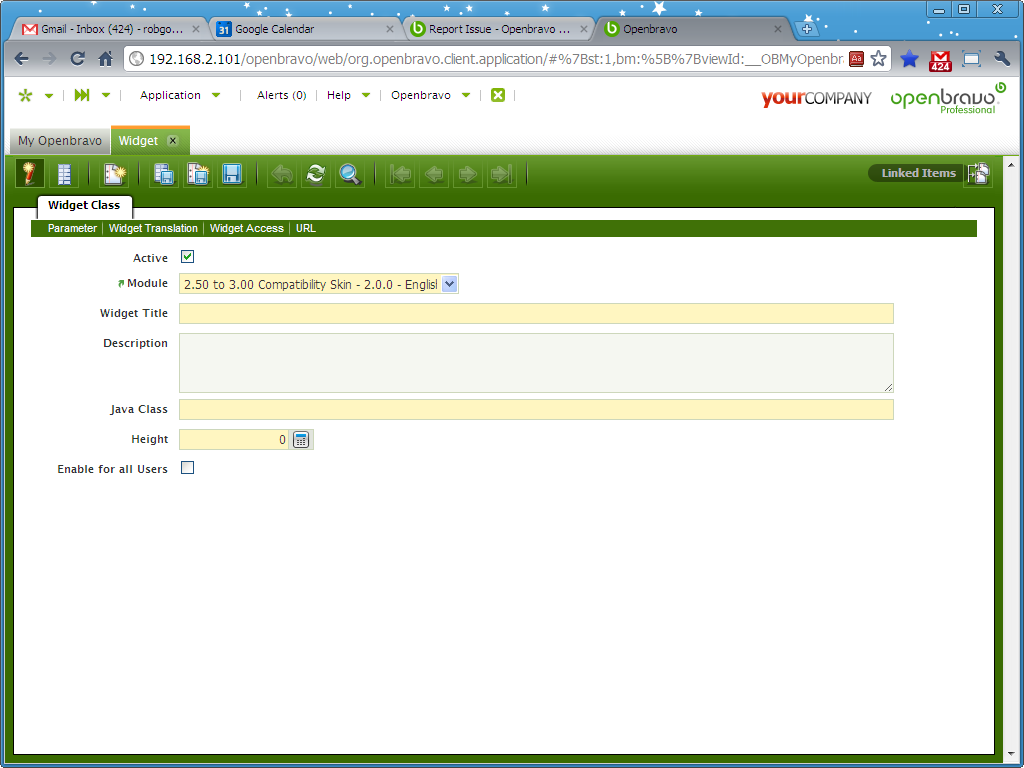Open Gmail checker extension showing 424
The height and width of the screenshot is (768, 1024).
pyautogui.click(x=940, y=60)
